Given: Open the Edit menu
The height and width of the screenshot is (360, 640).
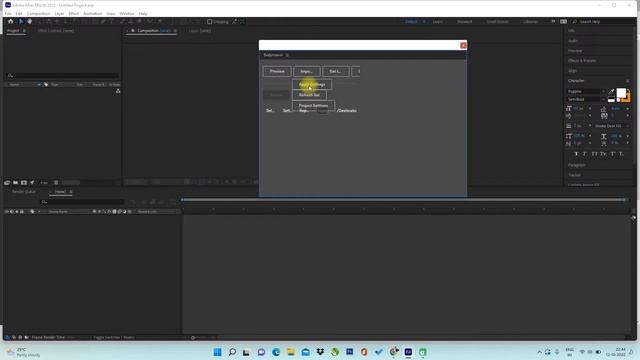Looking at the screenshot, I should [19, 13].
